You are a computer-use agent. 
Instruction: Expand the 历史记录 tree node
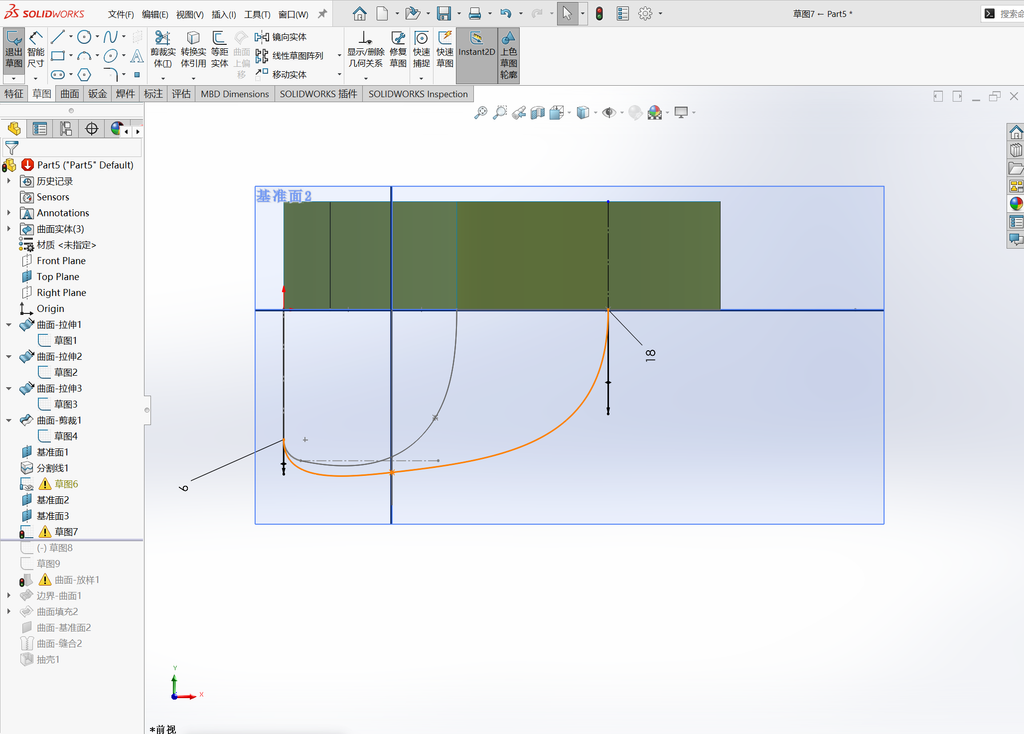pyautogui.click(x=8, y=181)
